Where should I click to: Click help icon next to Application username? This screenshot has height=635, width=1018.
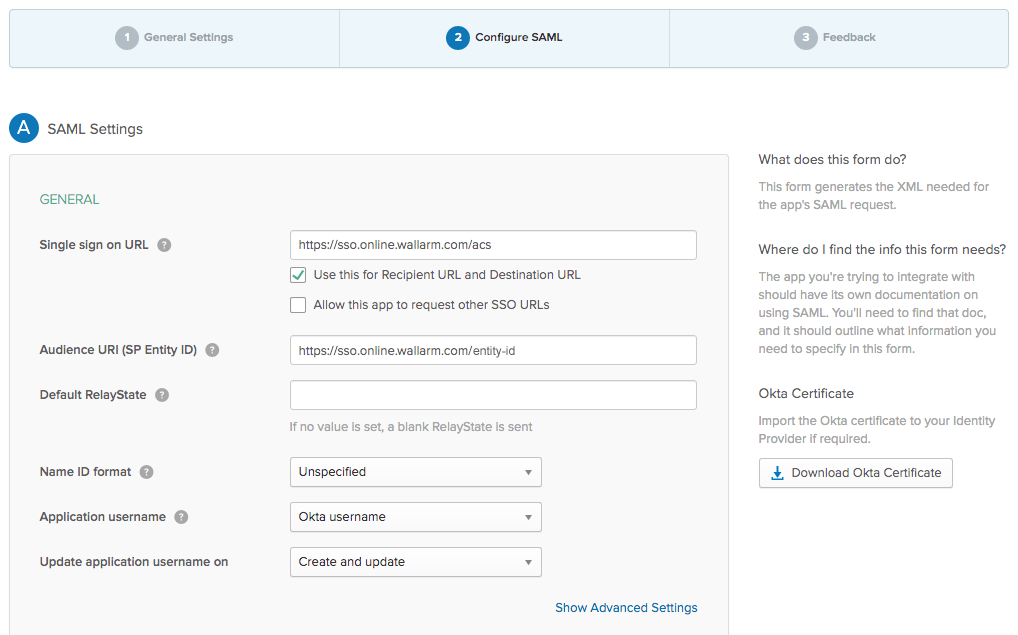(x=181, y=517)
